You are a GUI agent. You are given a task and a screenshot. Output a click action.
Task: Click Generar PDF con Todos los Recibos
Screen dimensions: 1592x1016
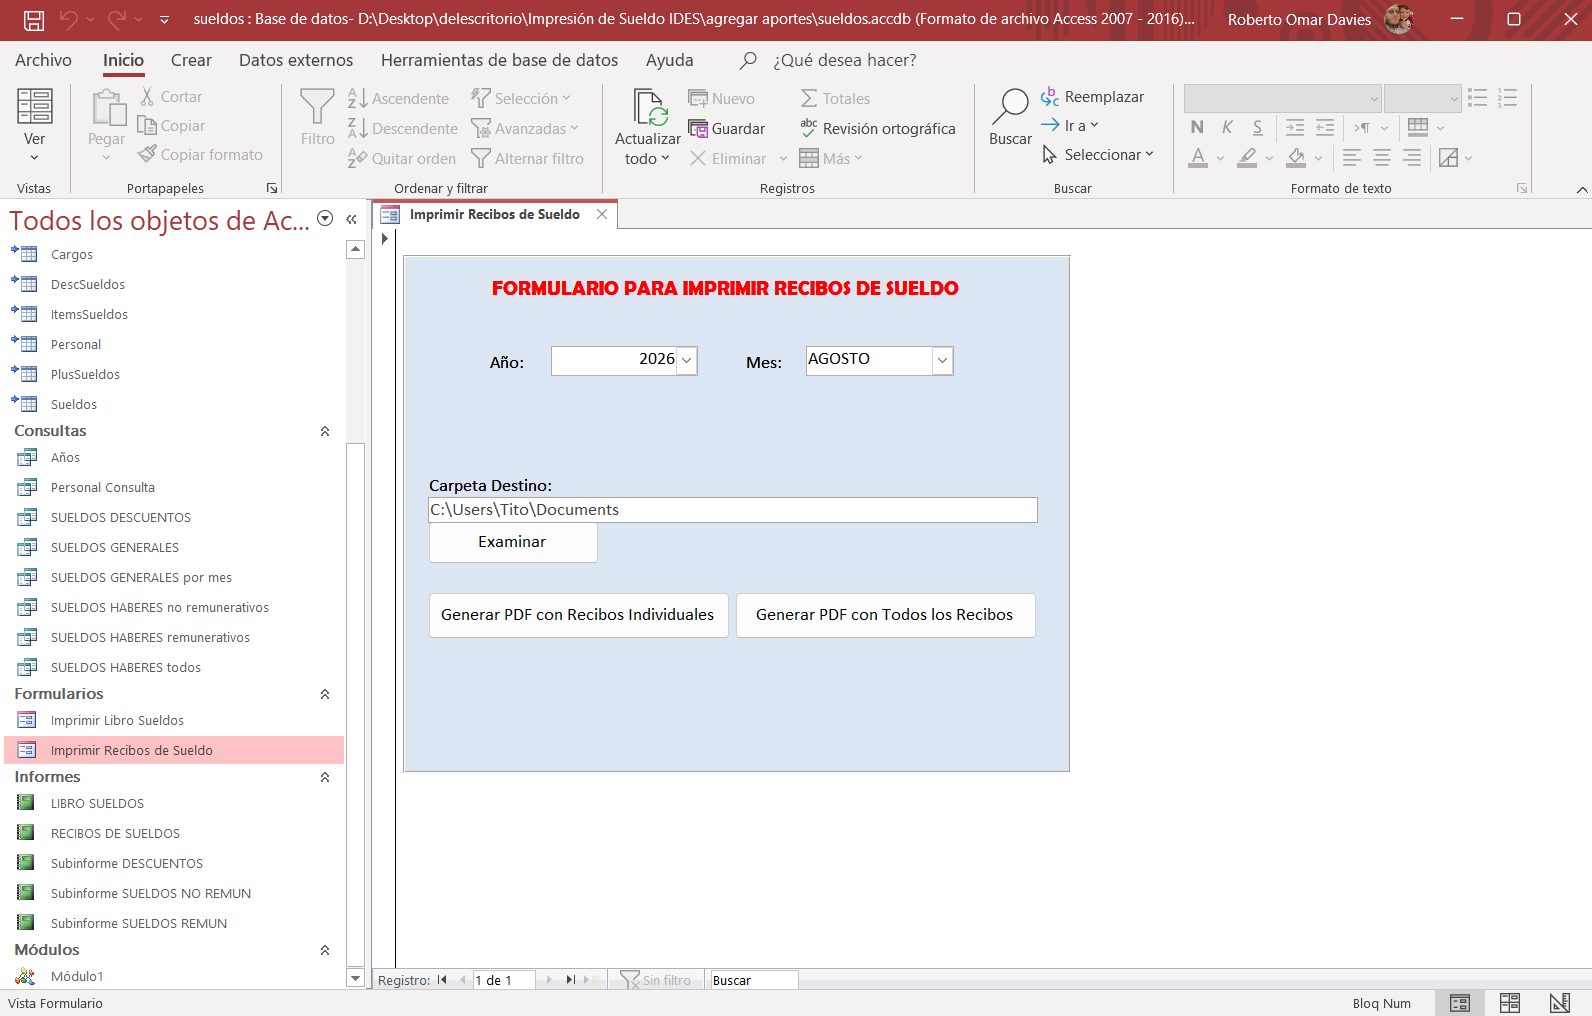coord(885,615)
